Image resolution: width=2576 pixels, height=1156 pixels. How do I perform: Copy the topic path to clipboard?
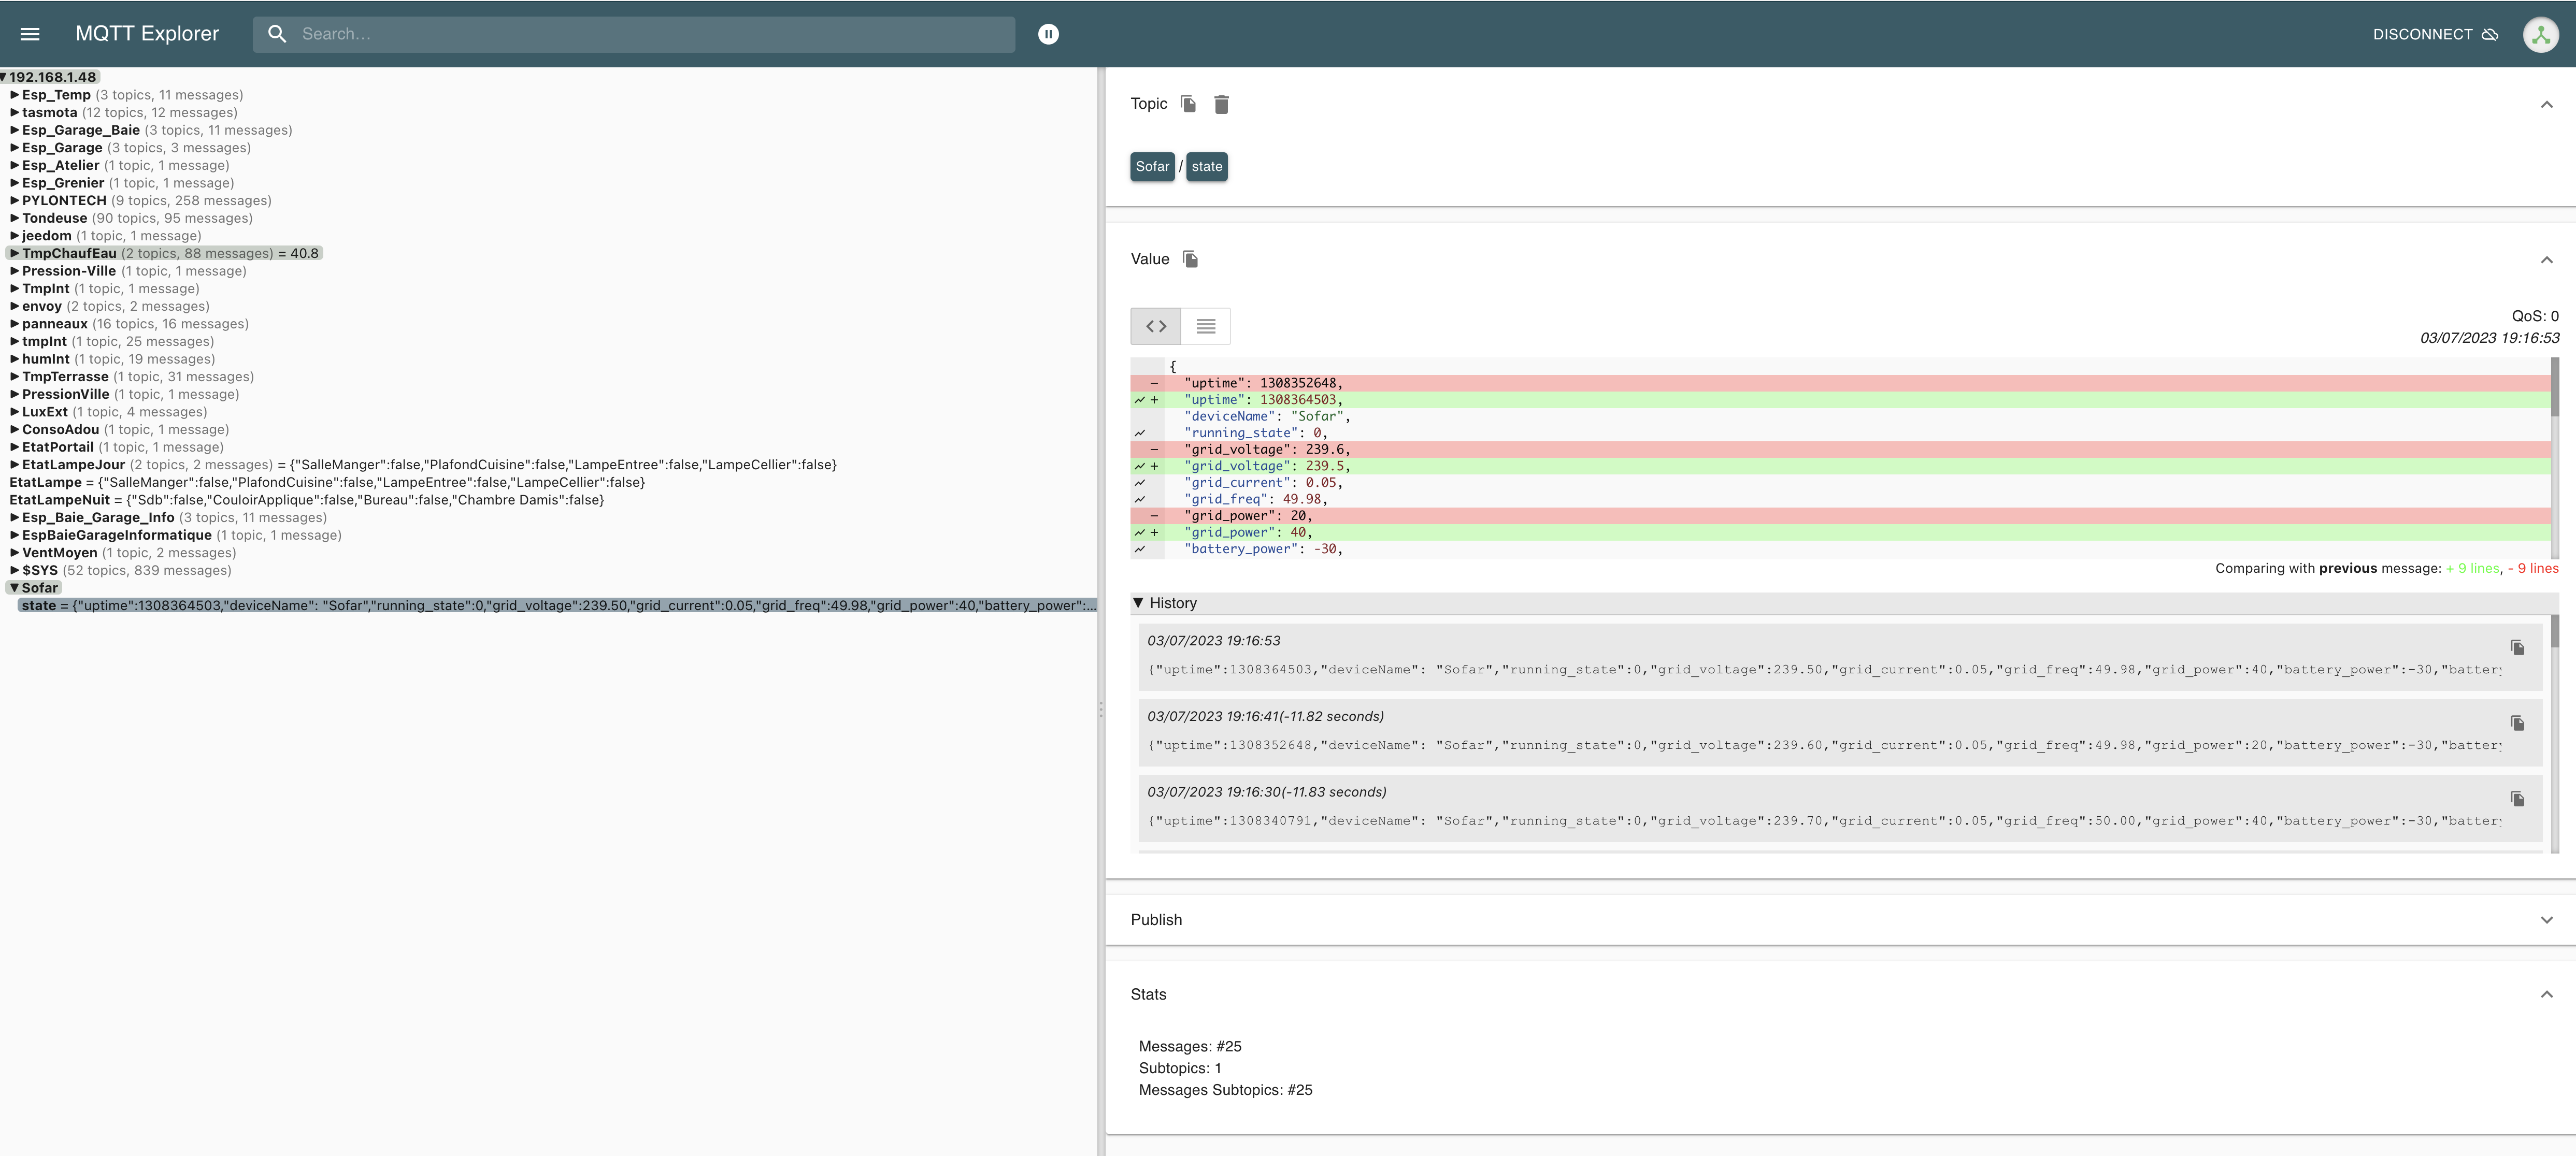(x=1188, y=104)
